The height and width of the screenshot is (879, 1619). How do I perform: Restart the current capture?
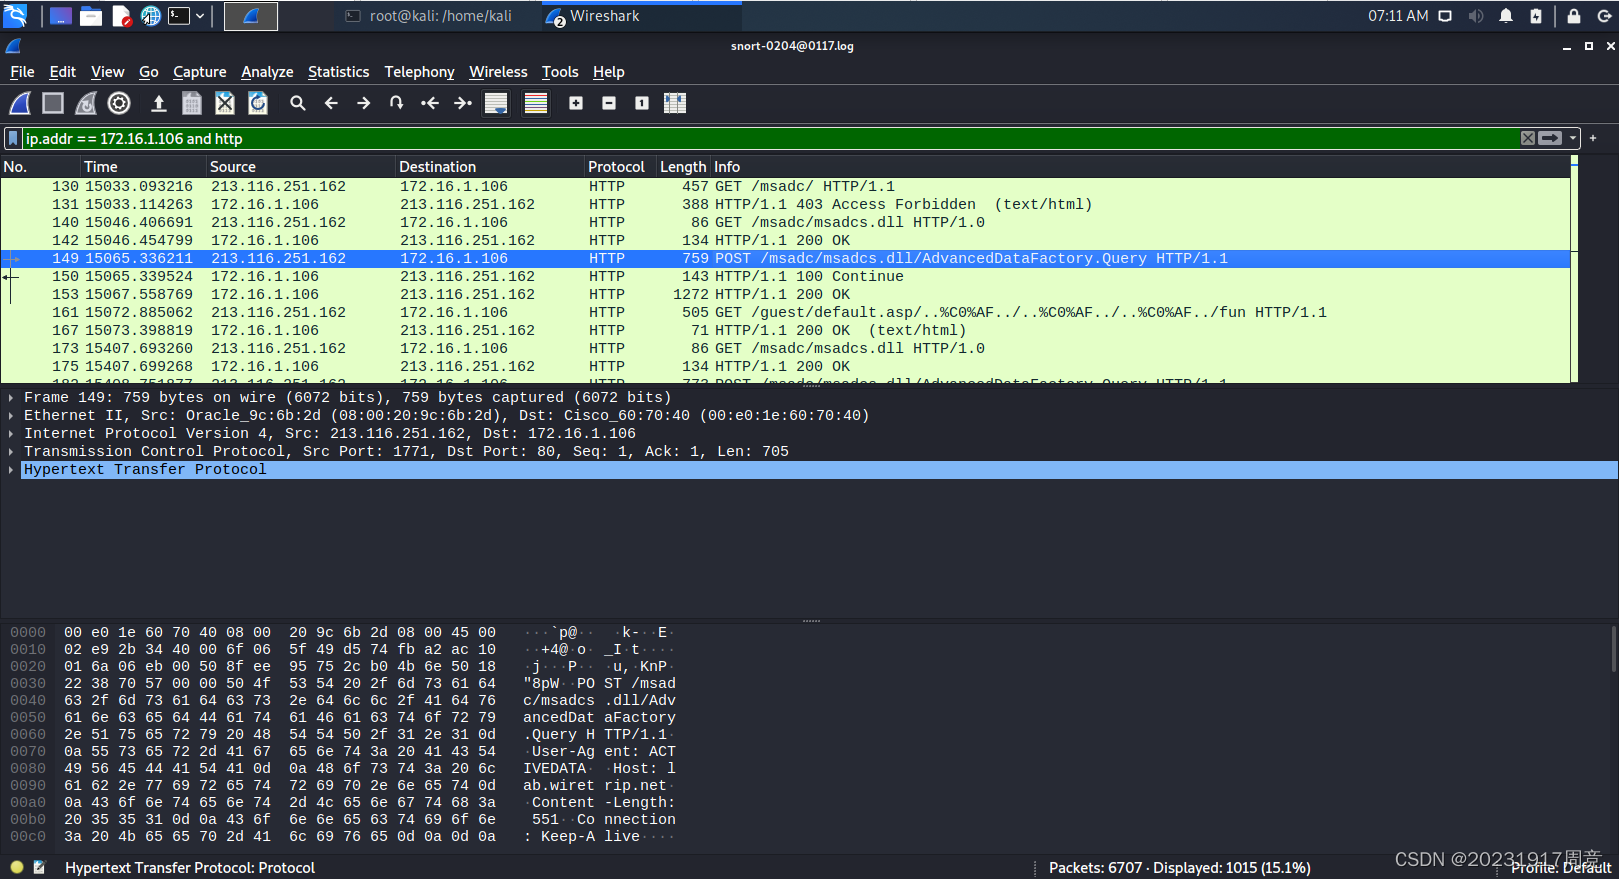coord(86,103)
